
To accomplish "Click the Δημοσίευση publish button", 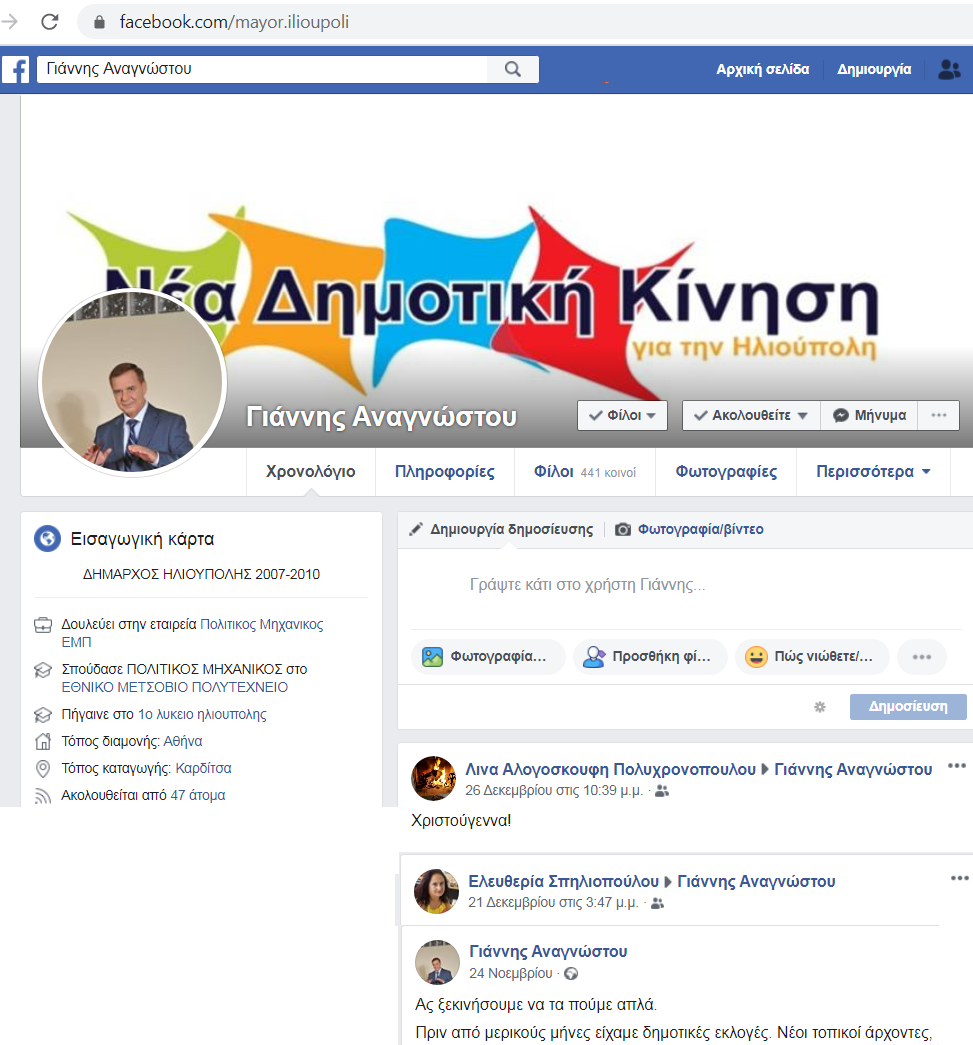I will tap(908, 706).
